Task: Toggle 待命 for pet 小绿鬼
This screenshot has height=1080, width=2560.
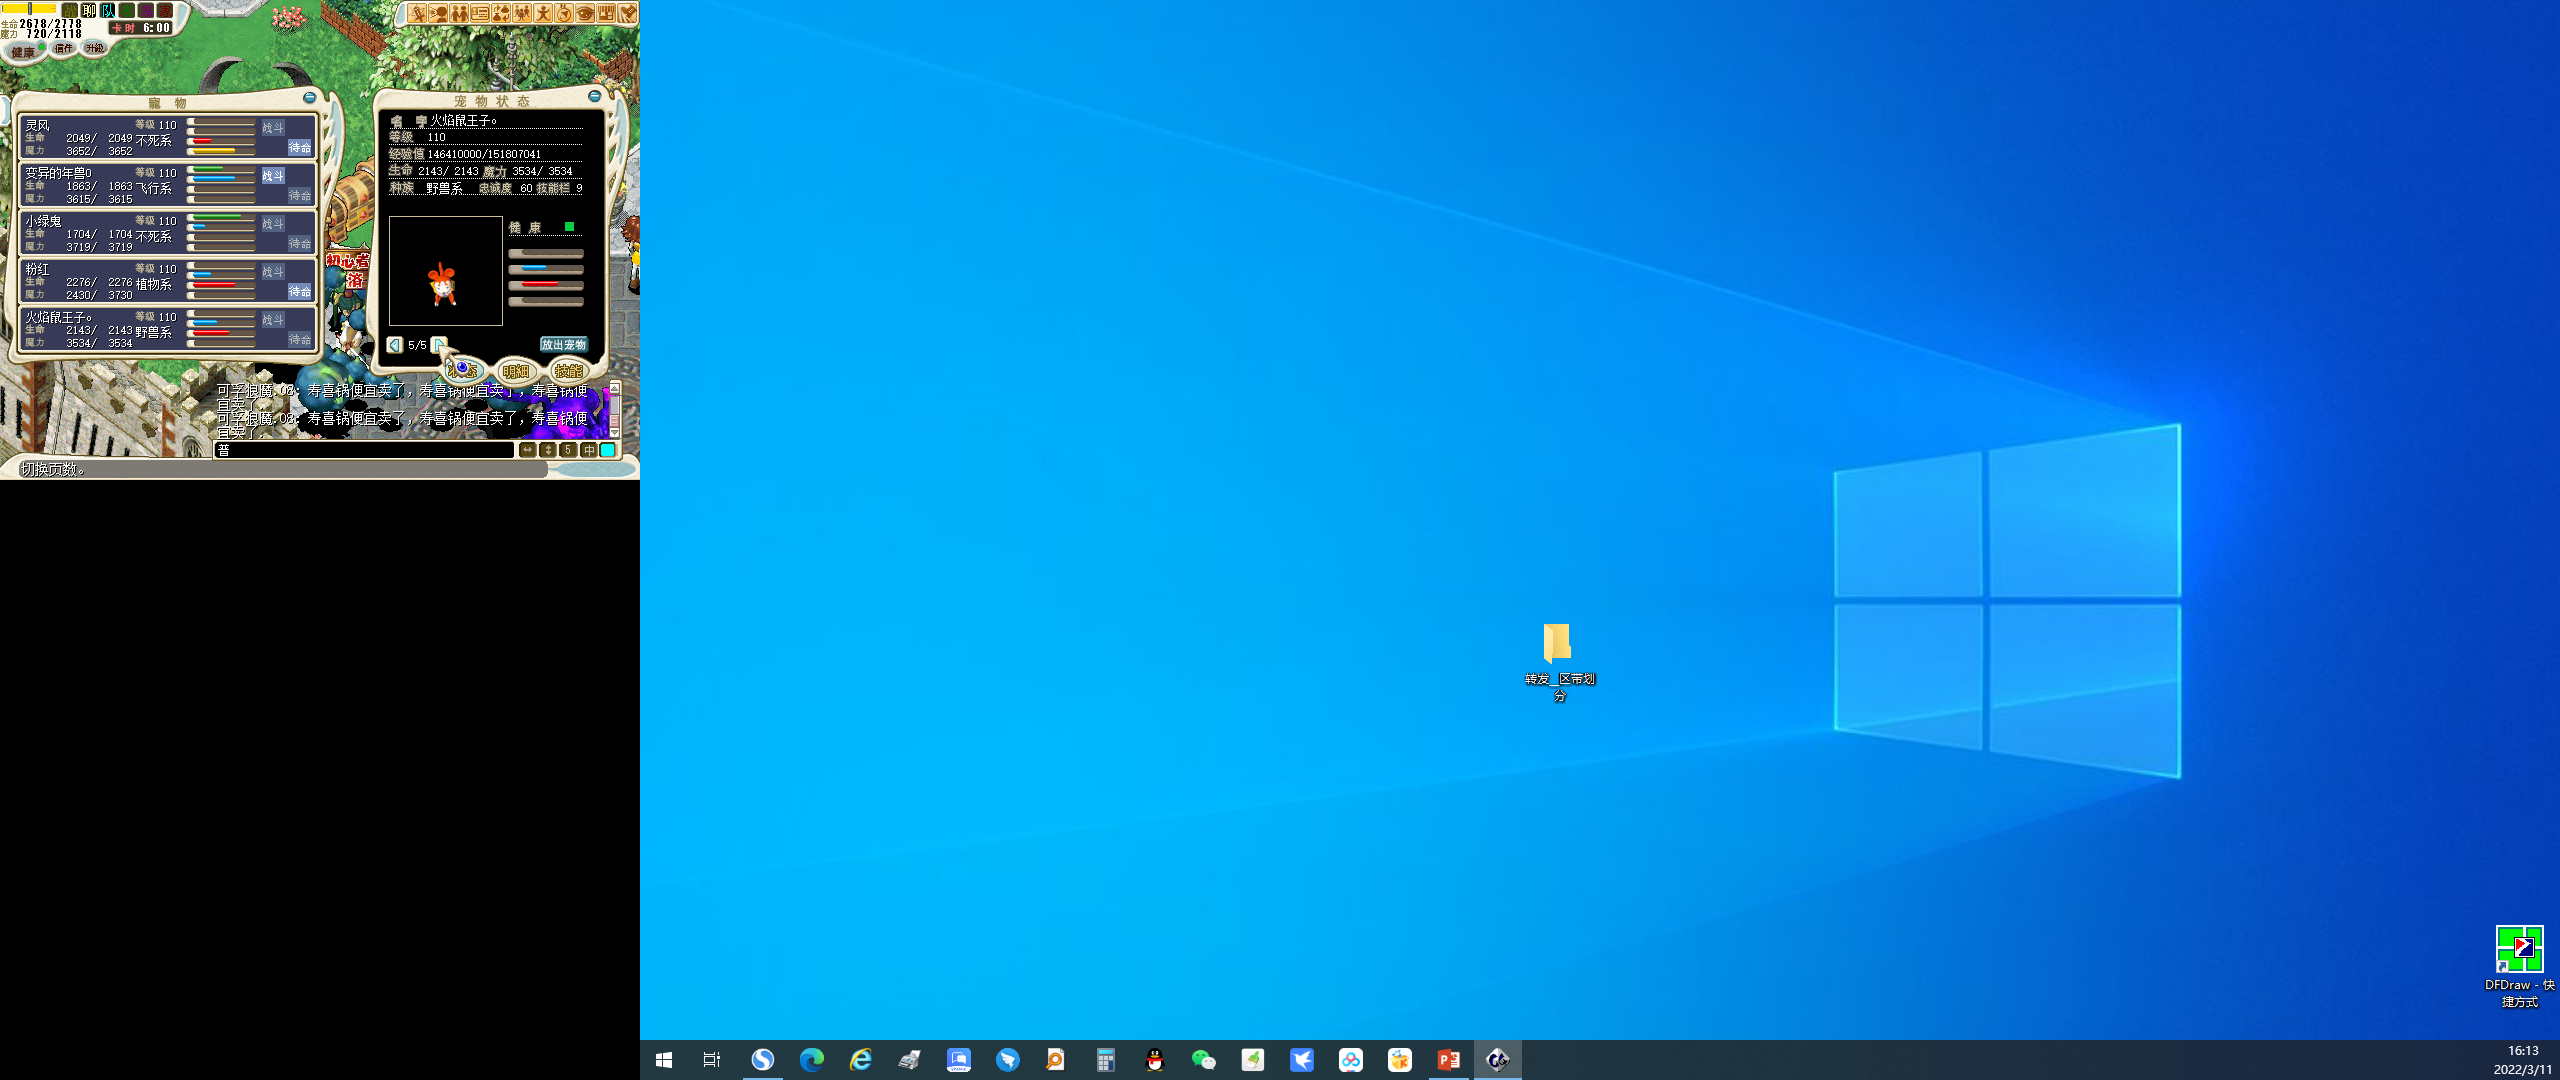Action: (300, 243)
